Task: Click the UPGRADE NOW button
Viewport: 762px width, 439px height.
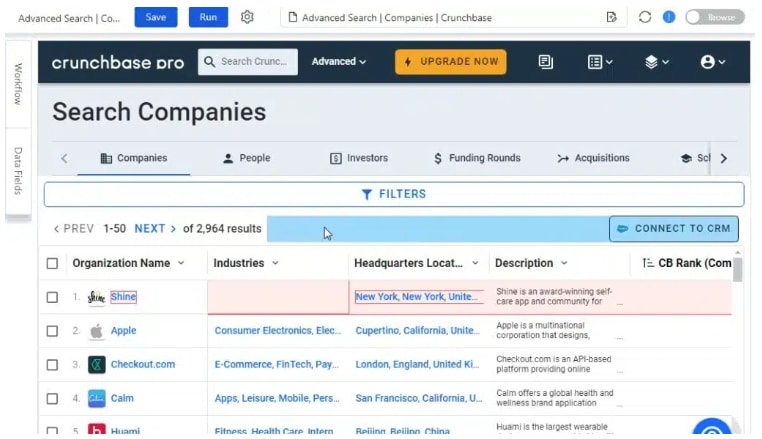Action: [x=450, y=62]
